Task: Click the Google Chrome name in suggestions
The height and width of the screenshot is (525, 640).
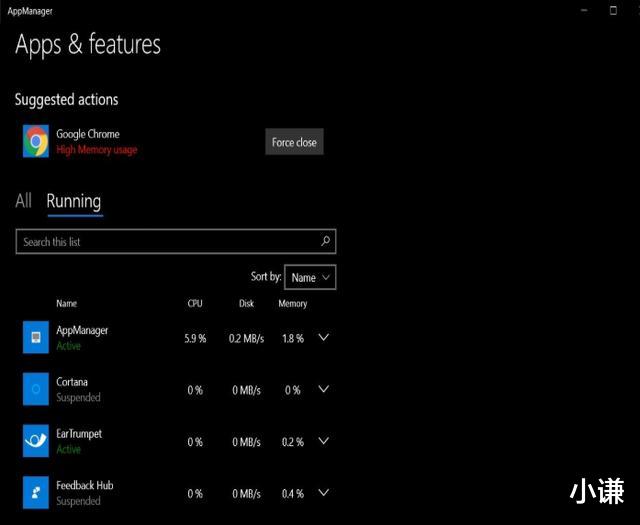Action: coord(88,134)
